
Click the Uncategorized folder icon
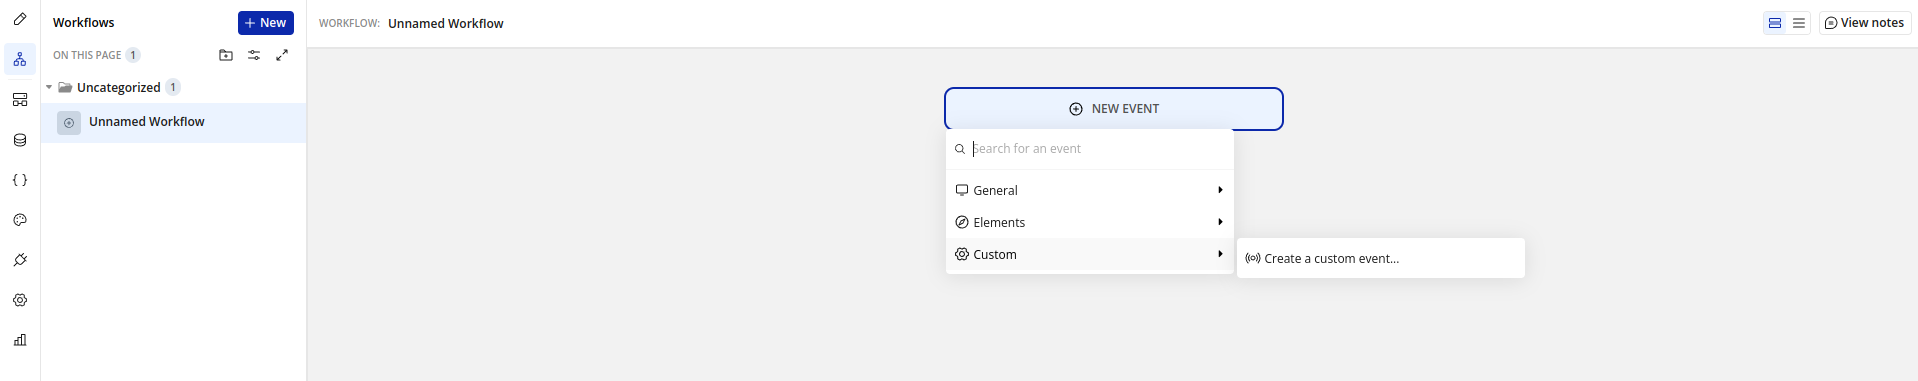click(65, 87)
